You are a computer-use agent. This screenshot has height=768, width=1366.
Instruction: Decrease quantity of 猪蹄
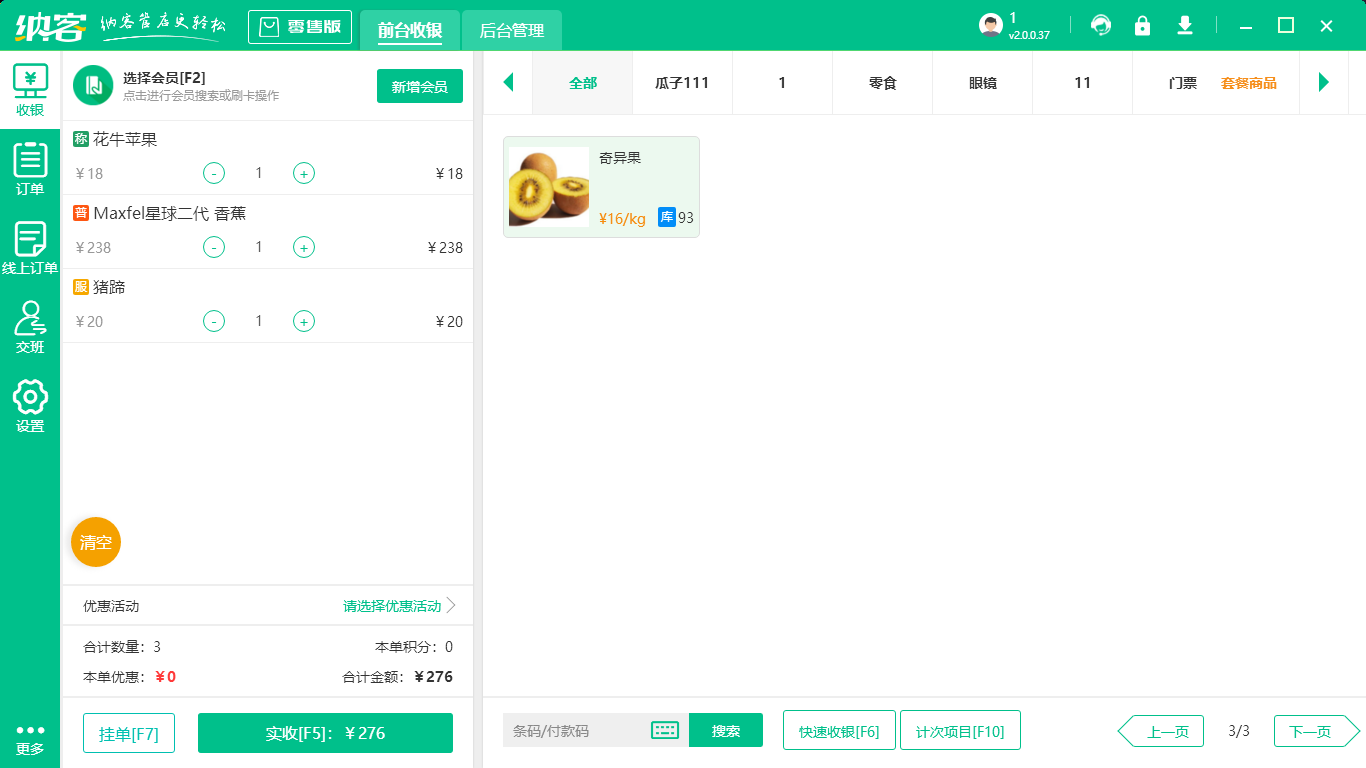(x=214, y=321)
